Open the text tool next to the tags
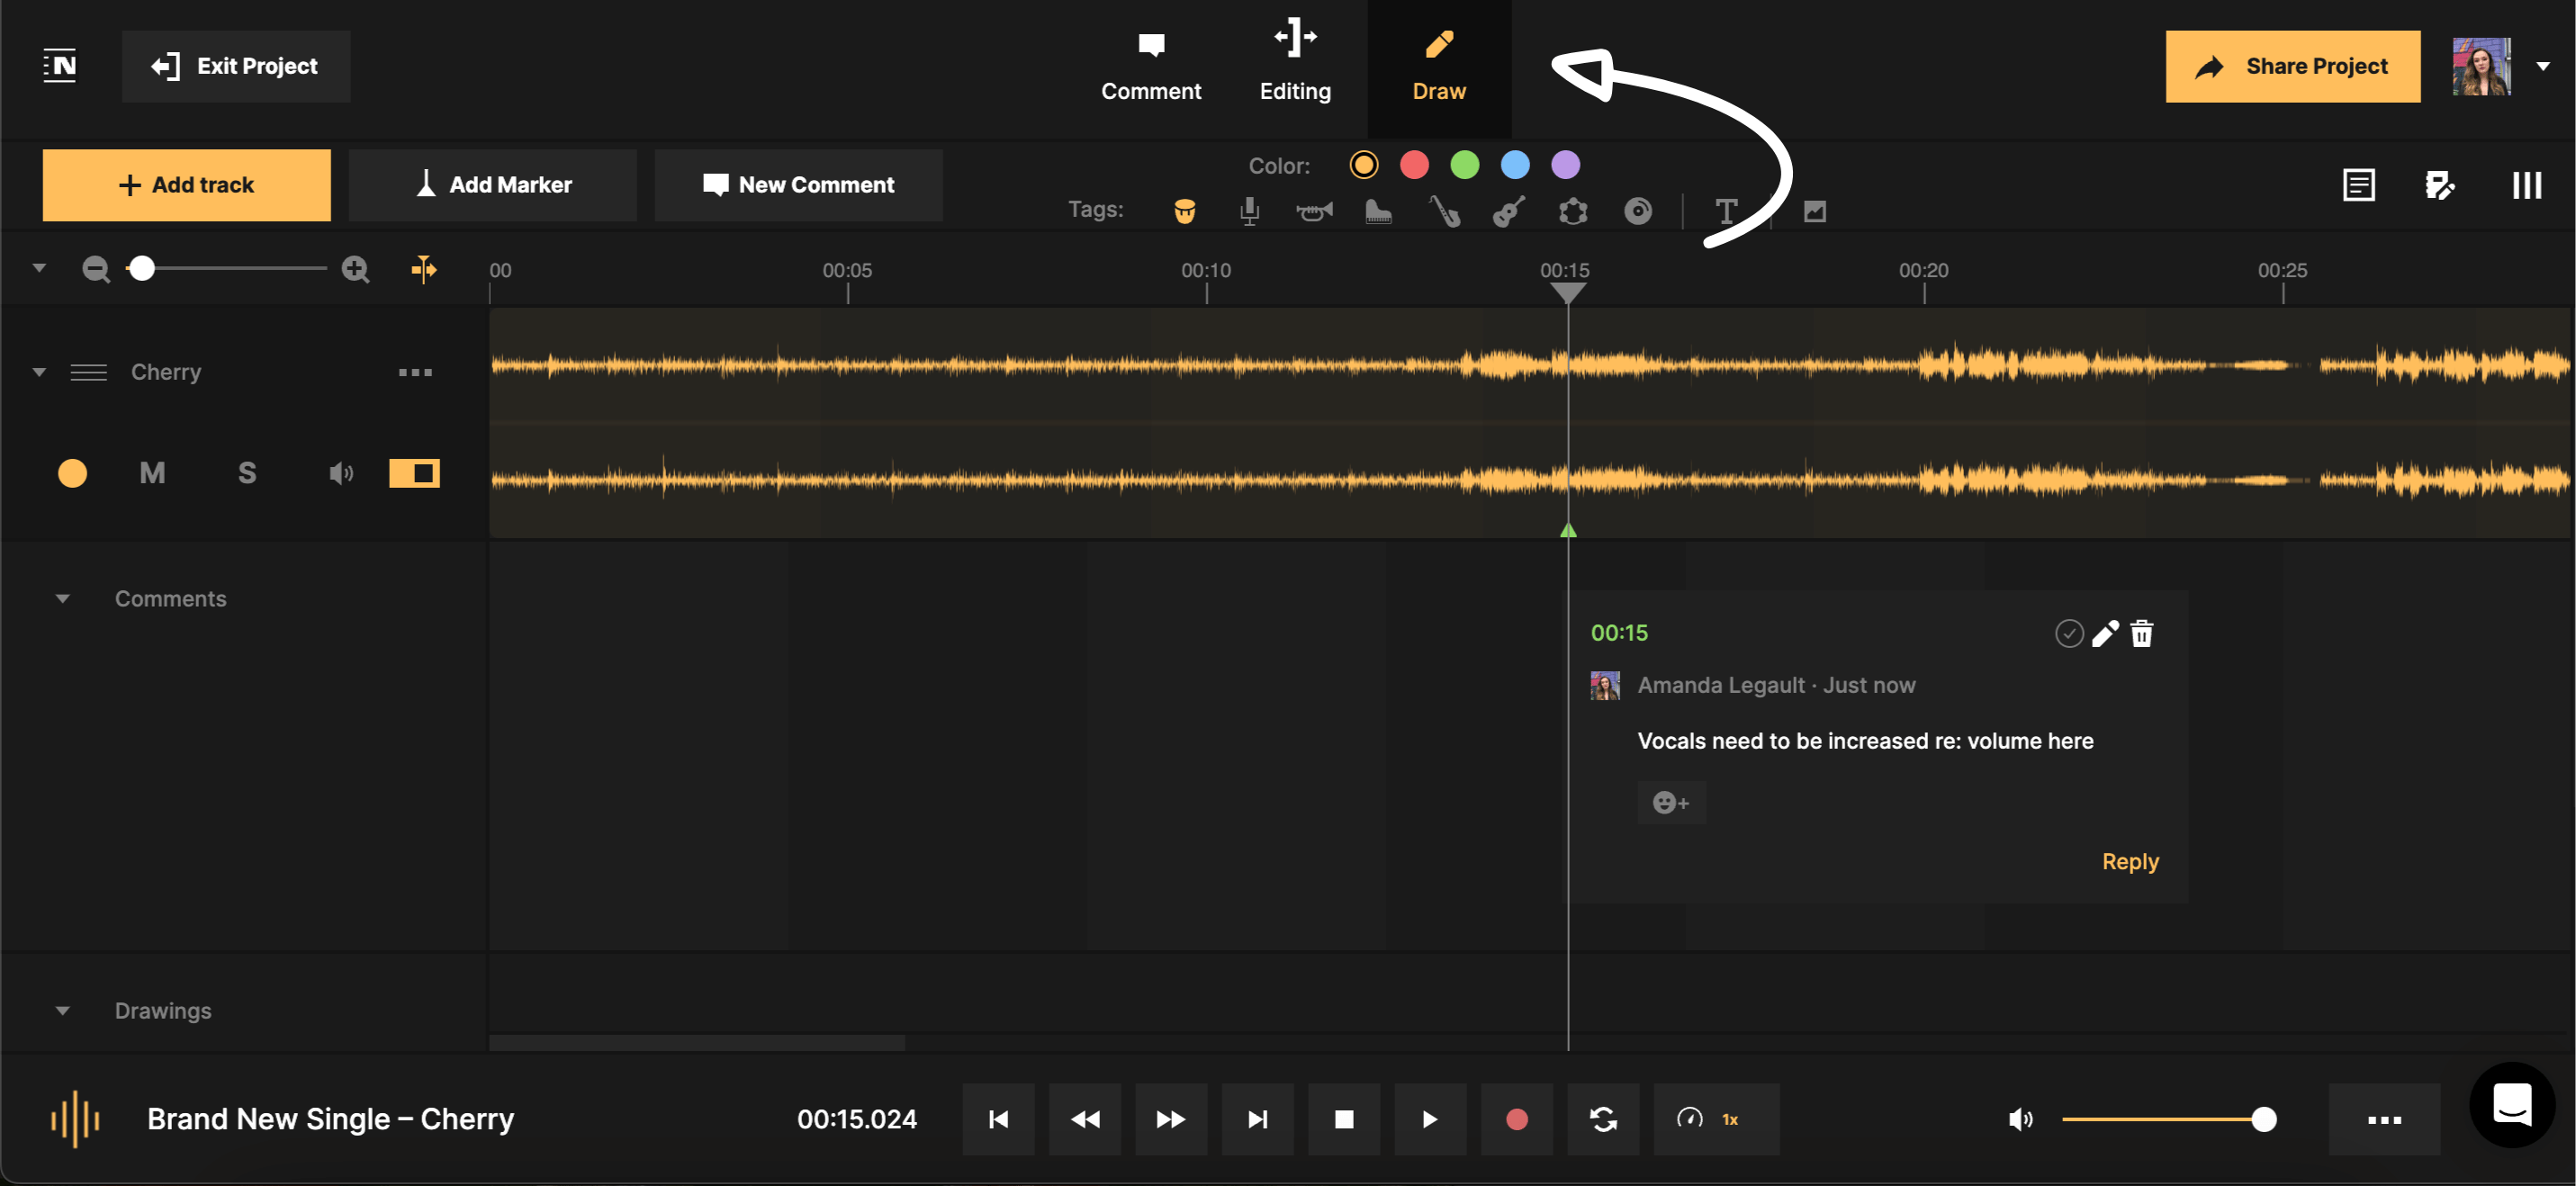 click(1727, 210)
